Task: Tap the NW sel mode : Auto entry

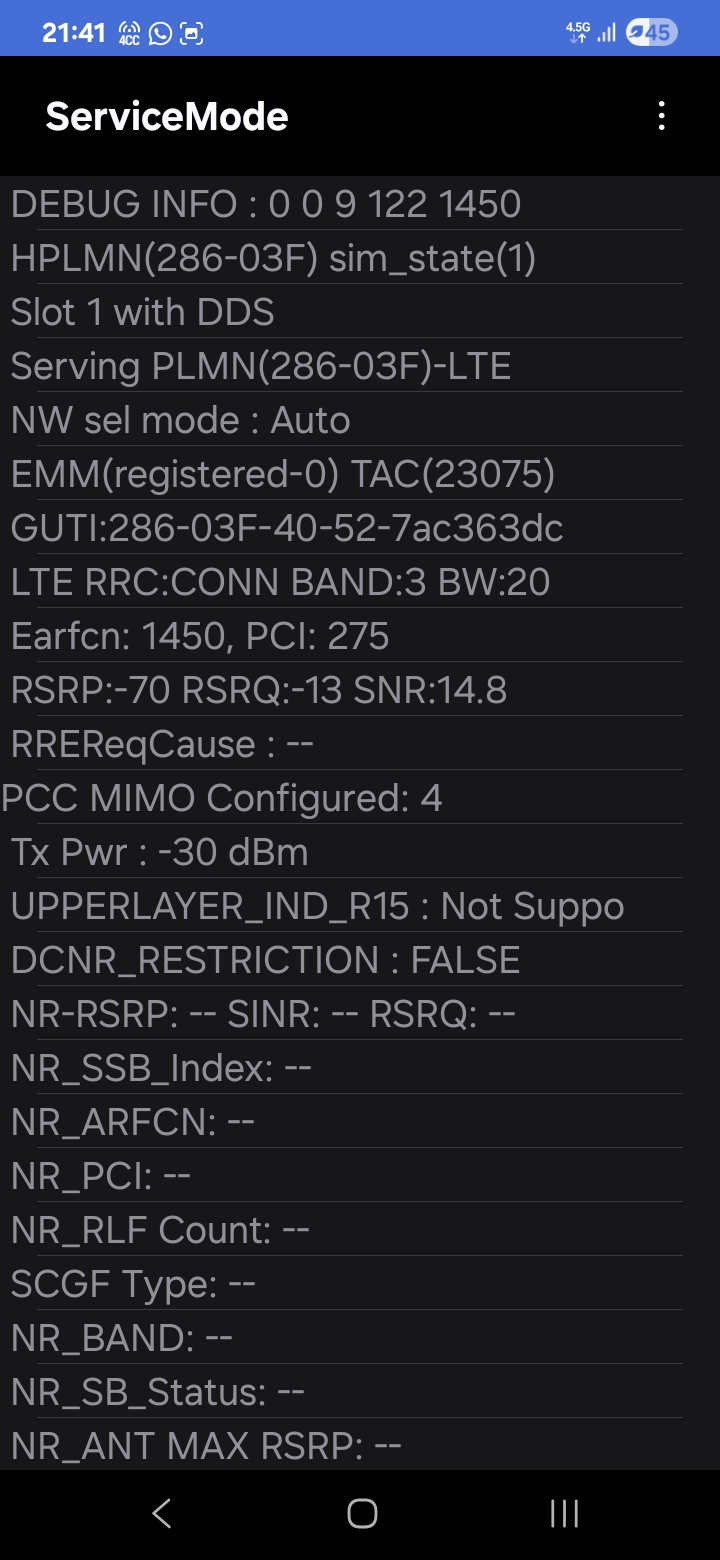Action: tap(342, 420)
